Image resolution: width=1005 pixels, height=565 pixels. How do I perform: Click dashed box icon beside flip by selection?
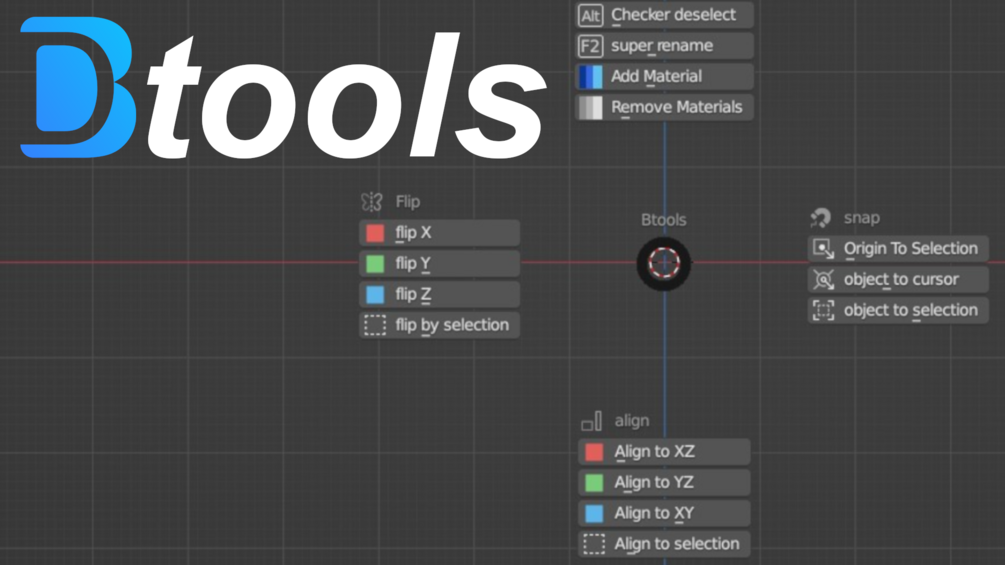(375, 325)
